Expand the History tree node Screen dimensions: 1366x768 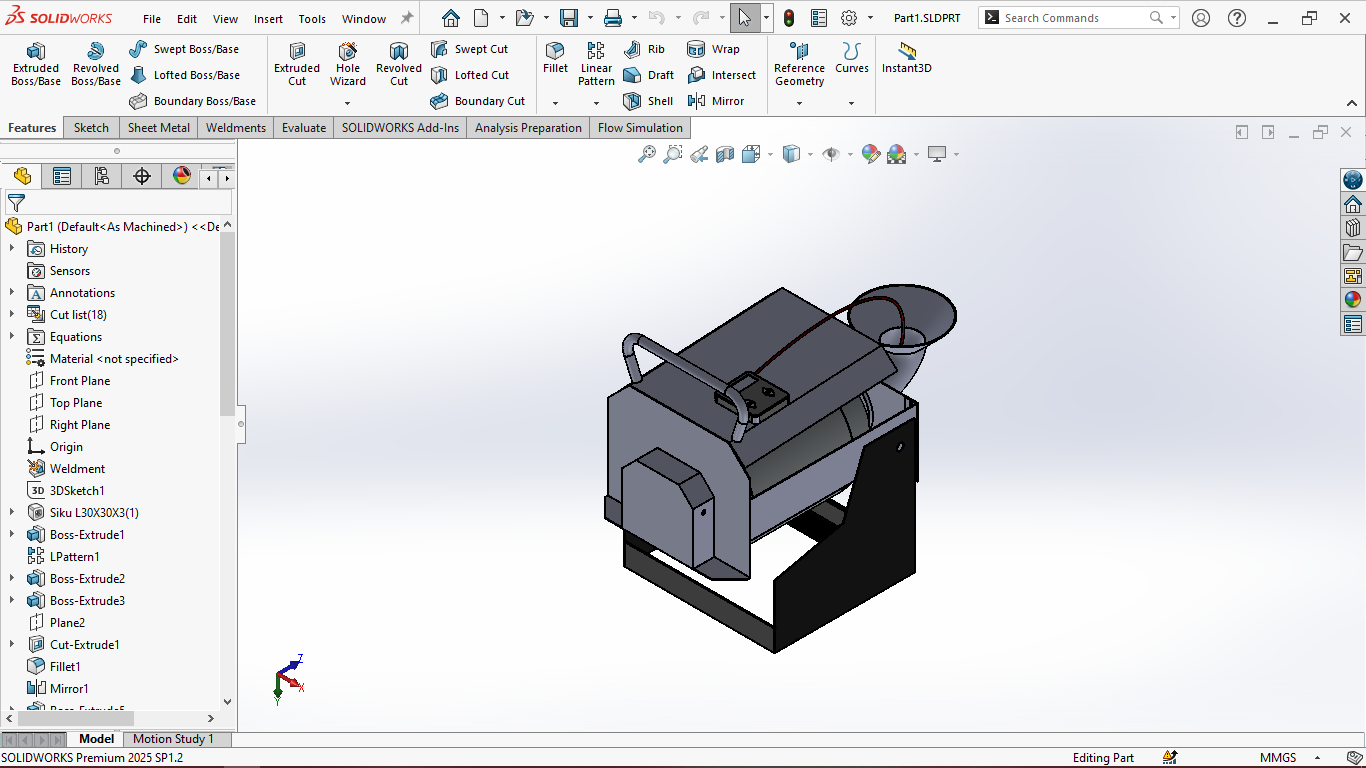pyautogui.click(x=12, y=249)
